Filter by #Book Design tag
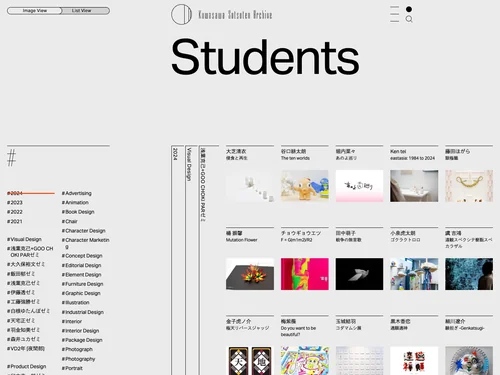 (x=78, y=212)
